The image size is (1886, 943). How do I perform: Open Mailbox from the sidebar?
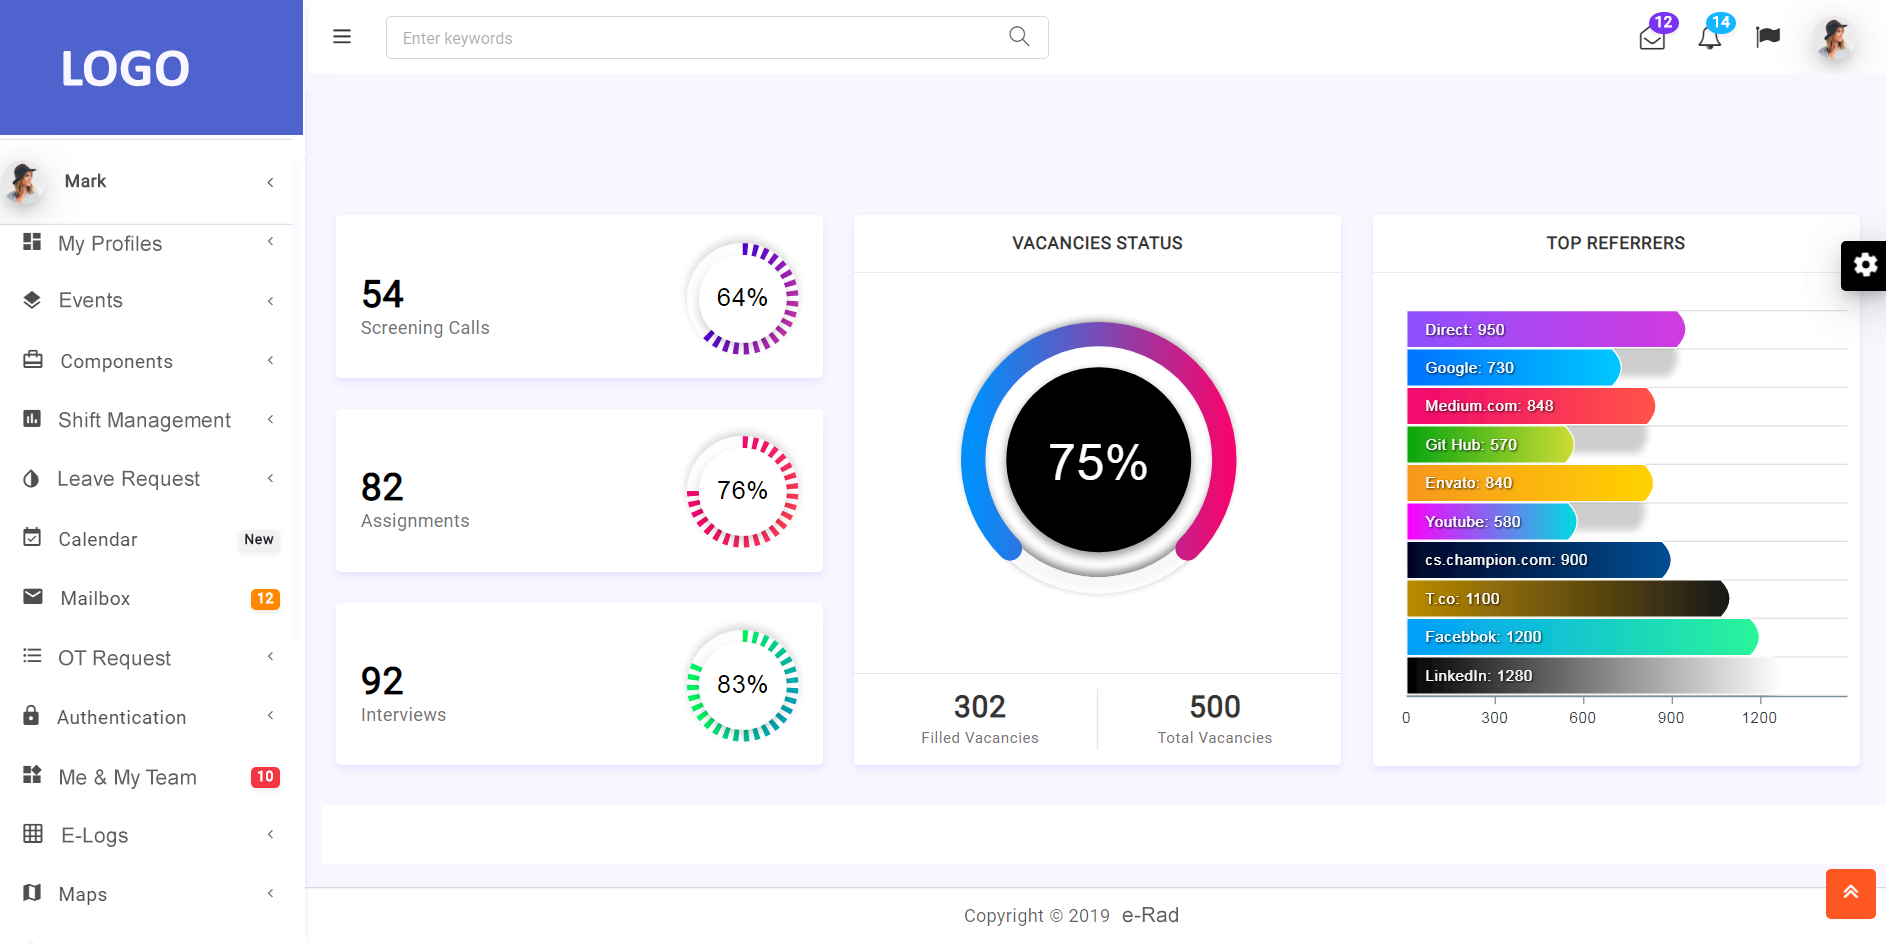pyautogui.click(x=95, y=598)
